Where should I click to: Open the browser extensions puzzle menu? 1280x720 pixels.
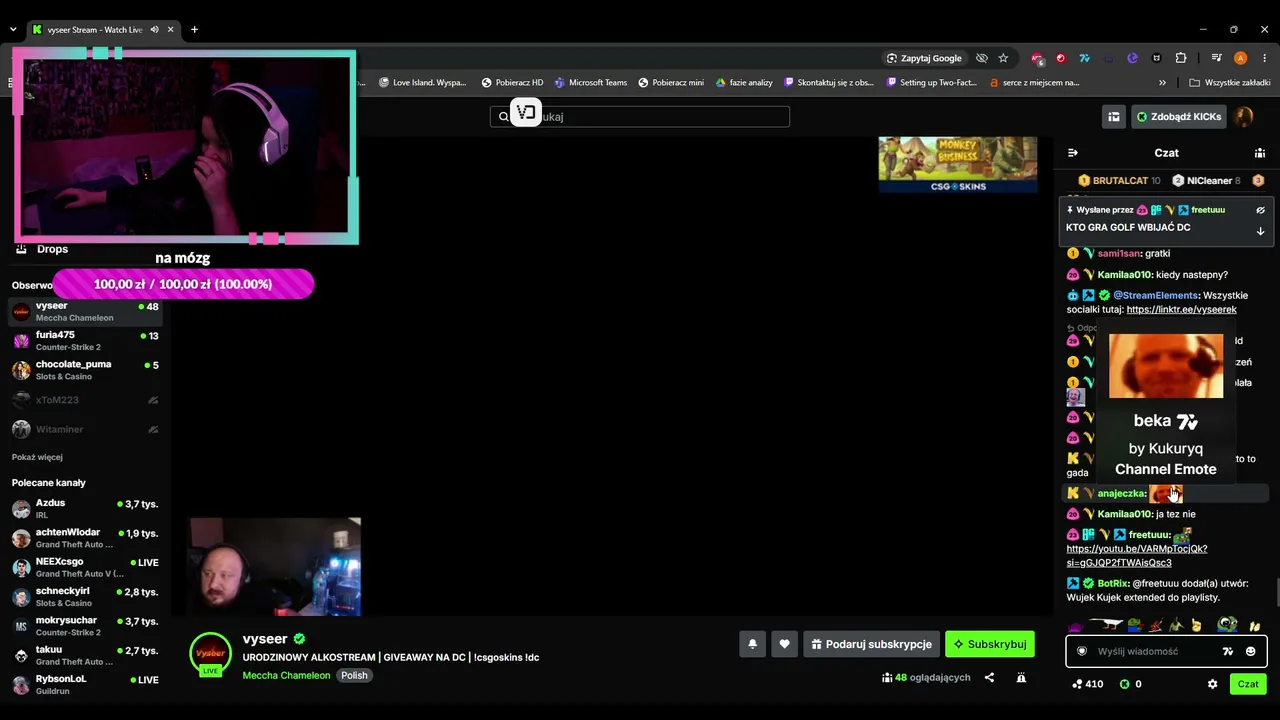point(1181,58)
